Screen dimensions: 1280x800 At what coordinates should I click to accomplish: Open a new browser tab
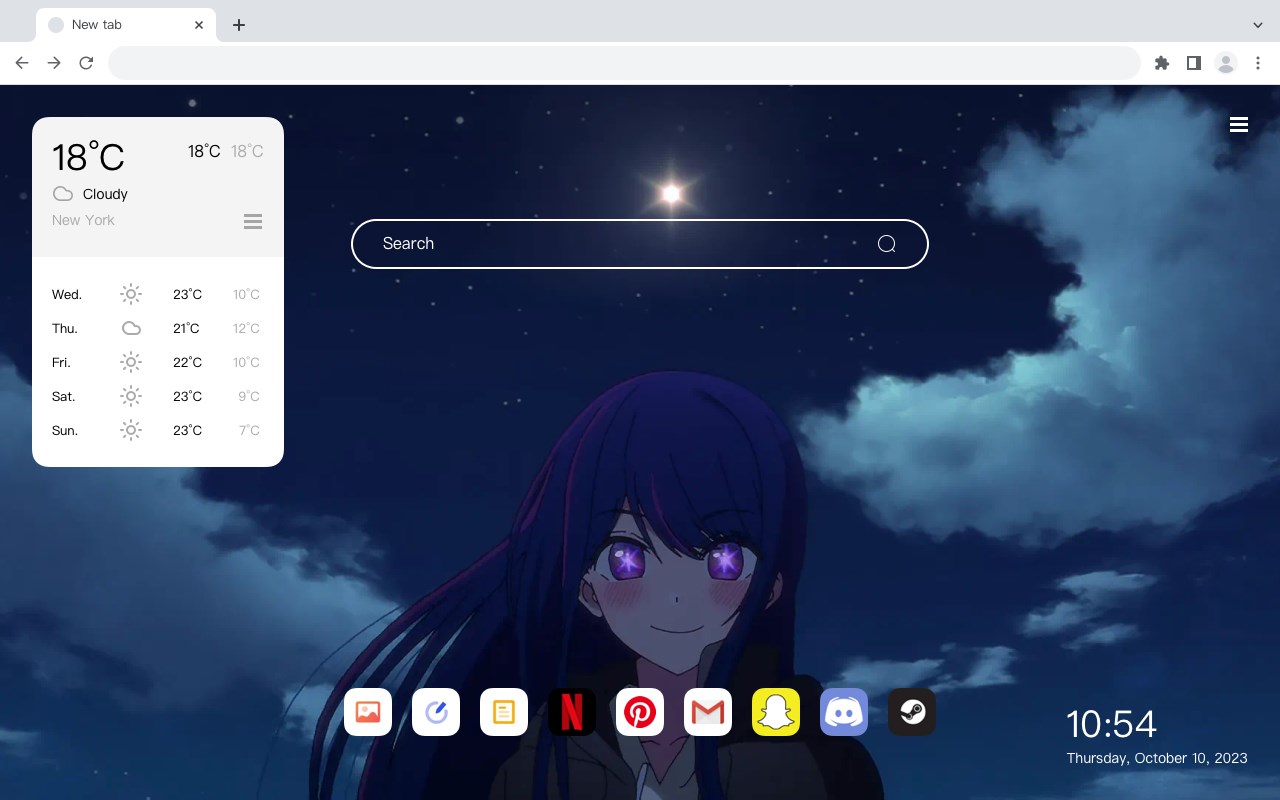(x=238, y=25)
